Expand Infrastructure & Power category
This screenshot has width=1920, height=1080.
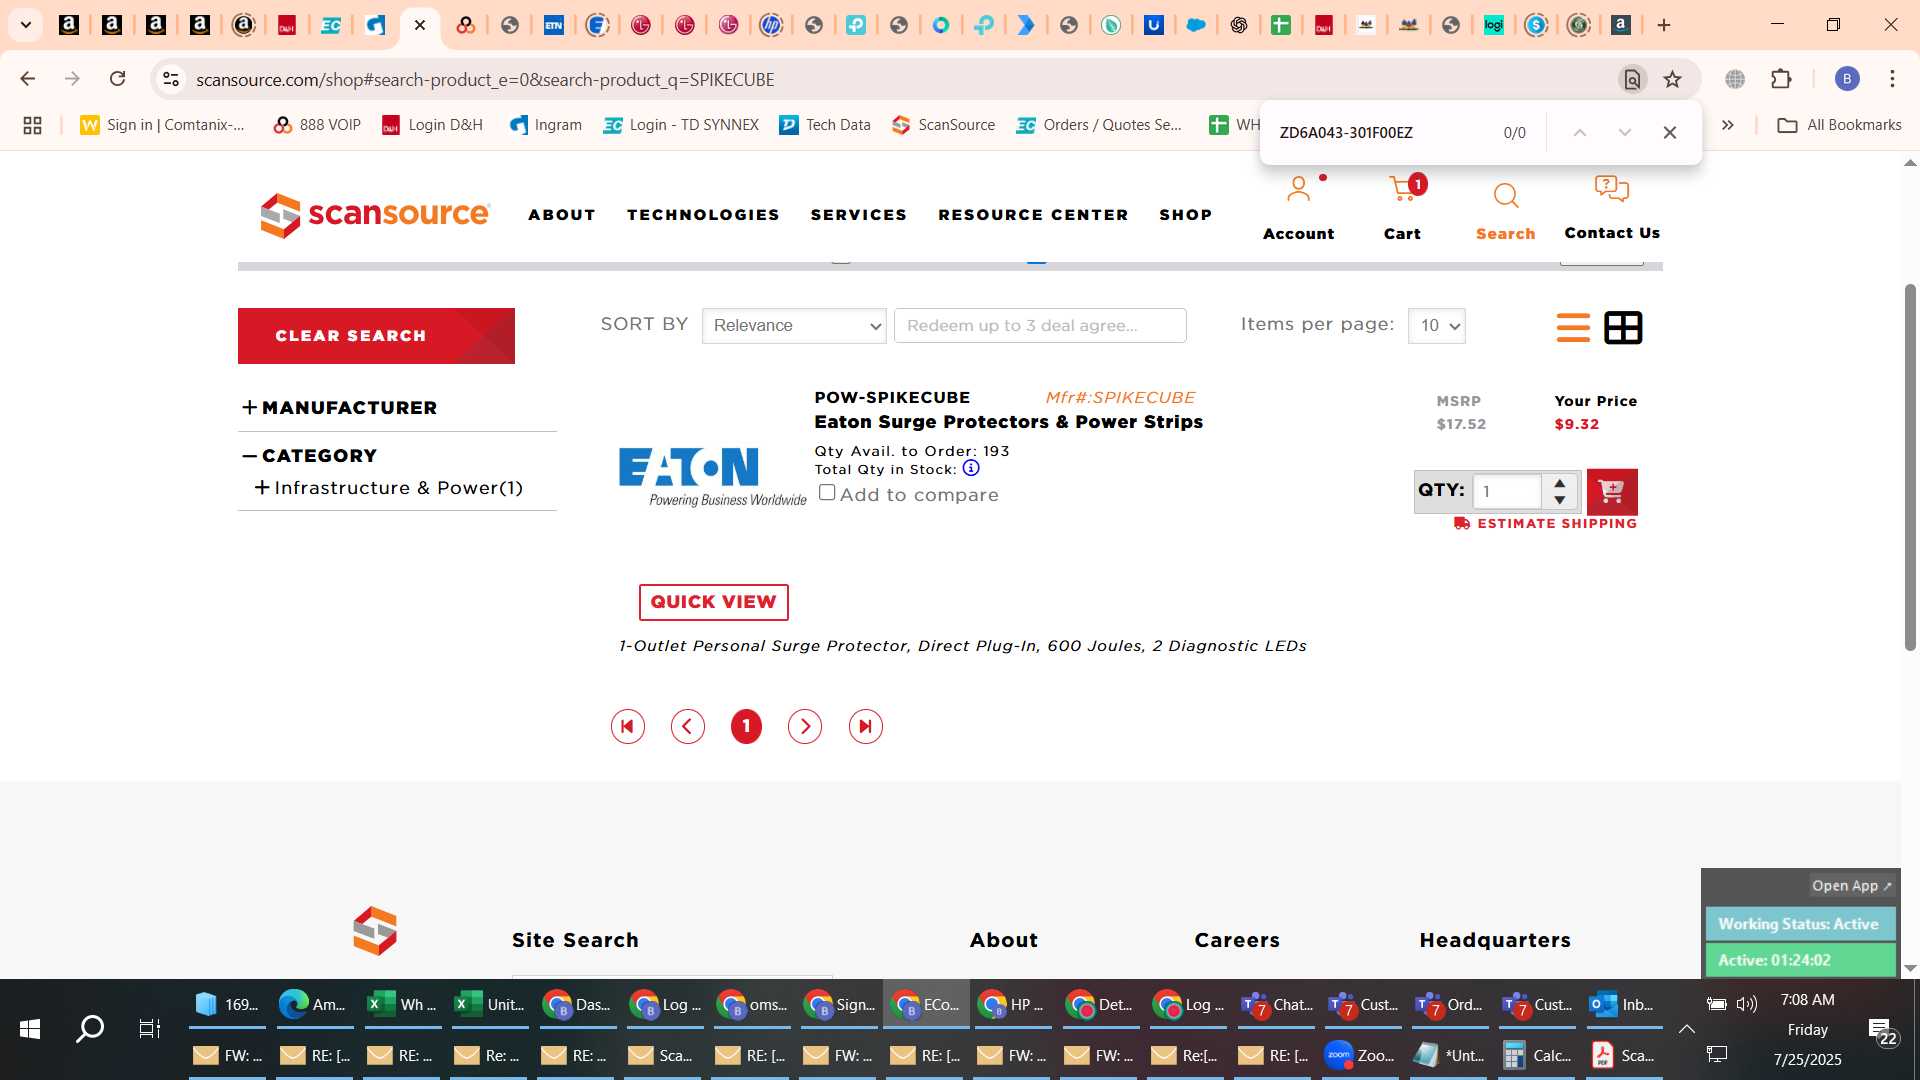coord(262,487)
